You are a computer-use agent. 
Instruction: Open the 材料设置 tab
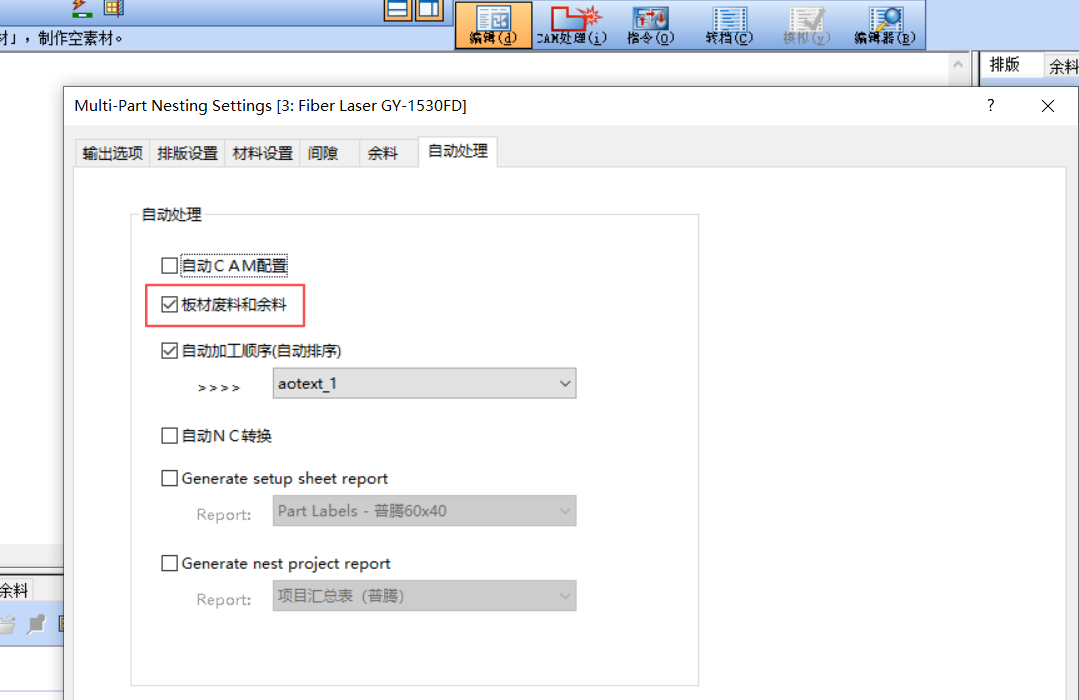point(262,153)
